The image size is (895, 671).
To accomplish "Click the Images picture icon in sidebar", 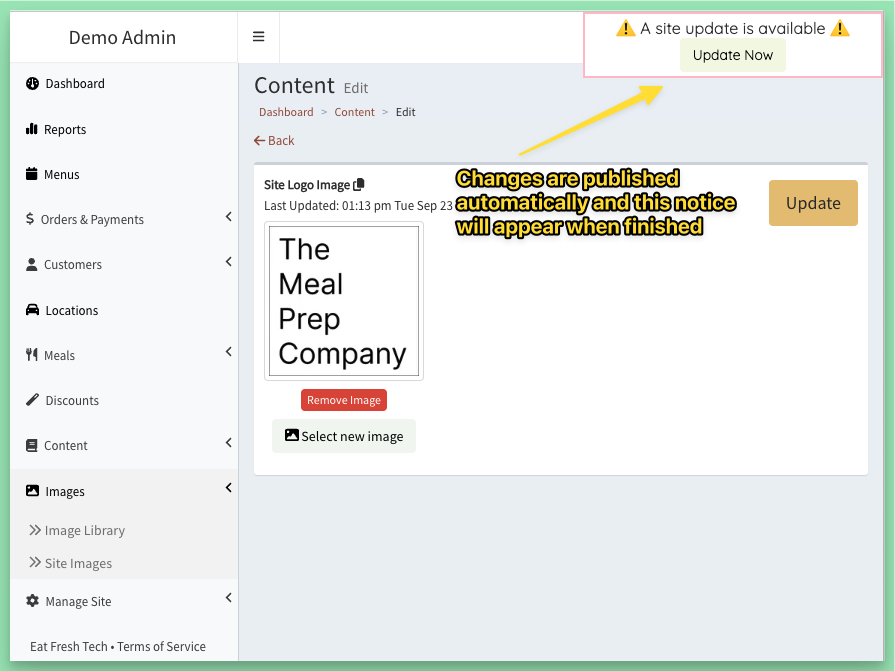I will tap(33, 491).
